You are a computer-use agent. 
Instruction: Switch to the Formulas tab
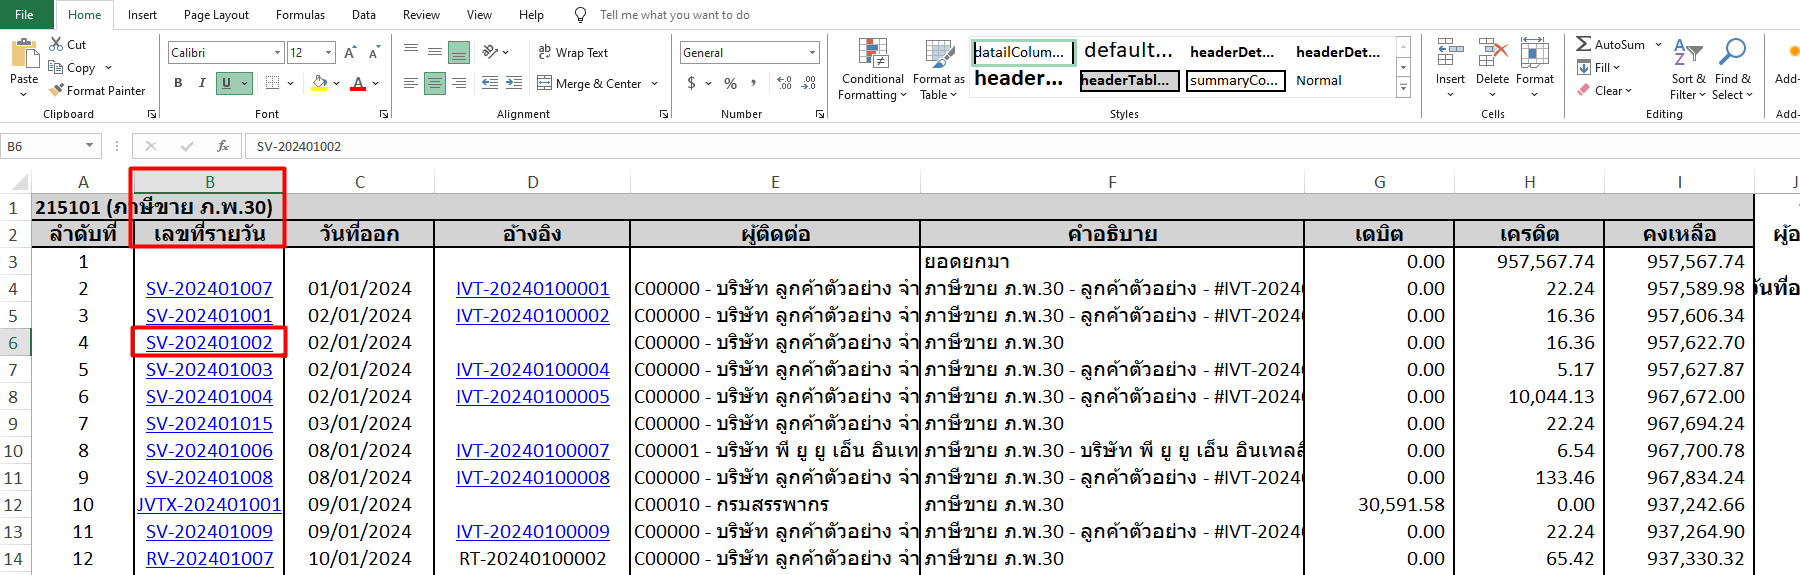pos(300,15)
